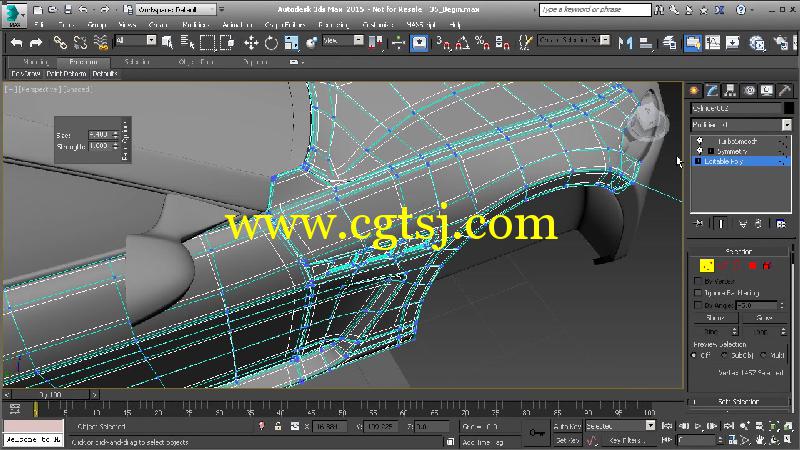
Task: Click the Grow selection button
Action: pyautogui.click(x=764, y=317)
